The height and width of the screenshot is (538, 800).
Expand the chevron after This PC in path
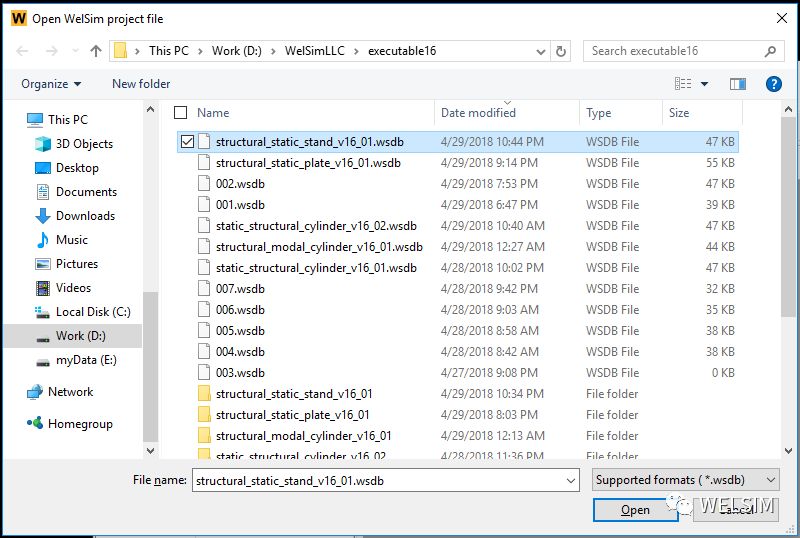click(x=200, y=51)
